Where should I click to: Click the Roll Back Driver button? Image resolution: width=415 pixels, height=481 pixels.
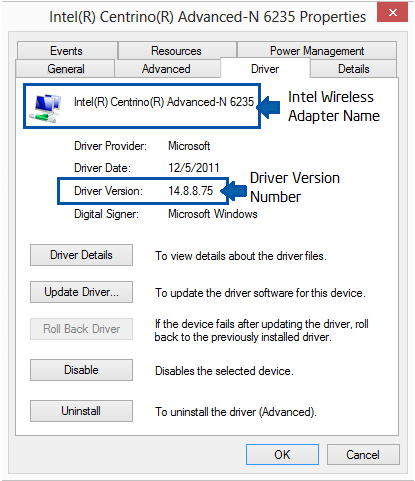click(81, 329)
